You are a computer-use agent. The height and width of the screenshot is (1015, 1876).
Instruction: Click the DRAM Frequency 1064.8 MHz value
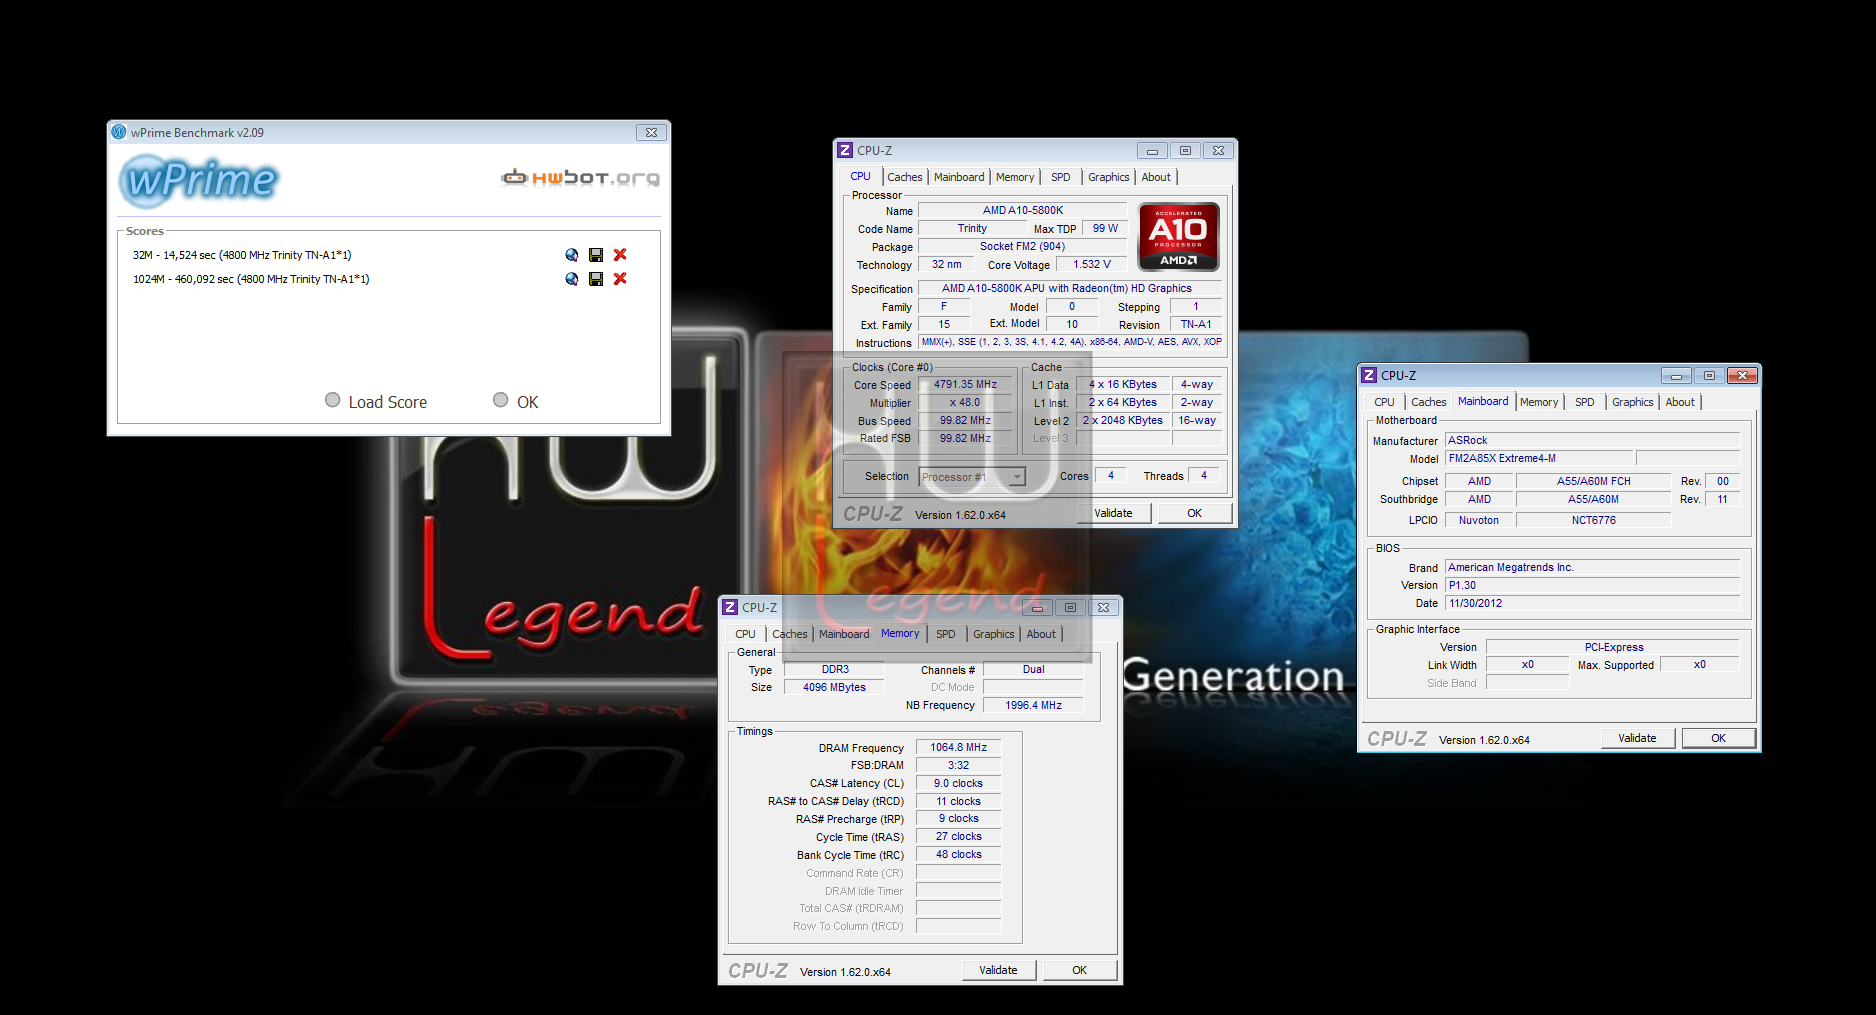pos(958,747)
